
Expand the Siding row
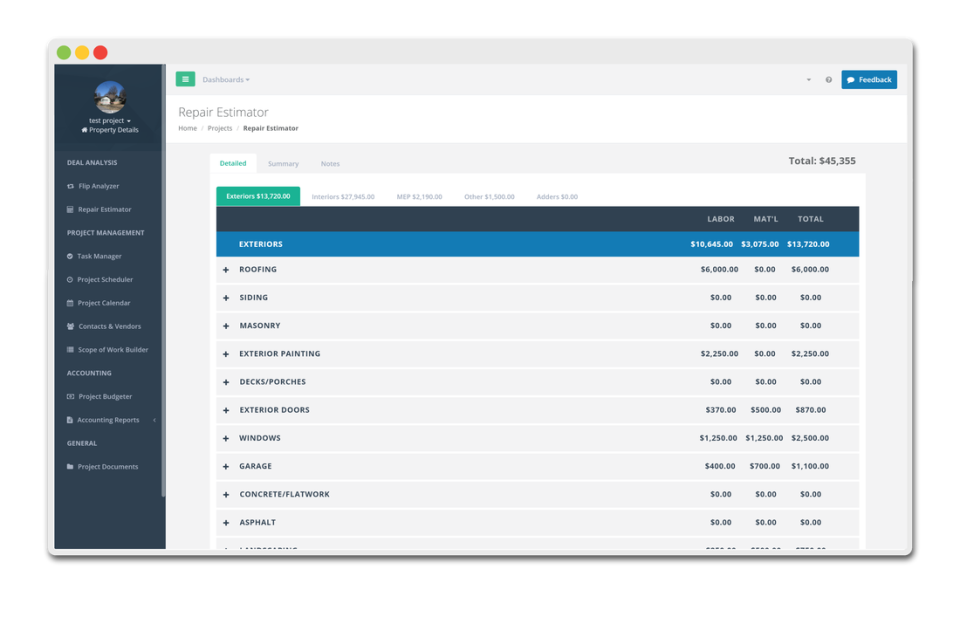pyautogui.click(x=226, y=298)
